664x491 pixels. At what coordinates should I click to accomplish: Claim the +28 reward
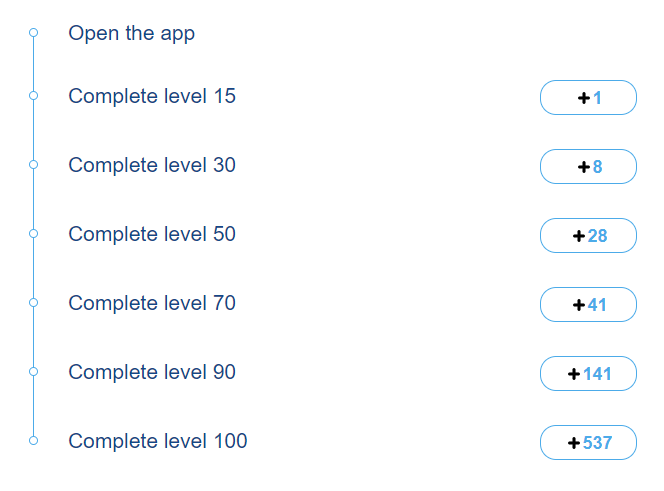tap(588, 236)
